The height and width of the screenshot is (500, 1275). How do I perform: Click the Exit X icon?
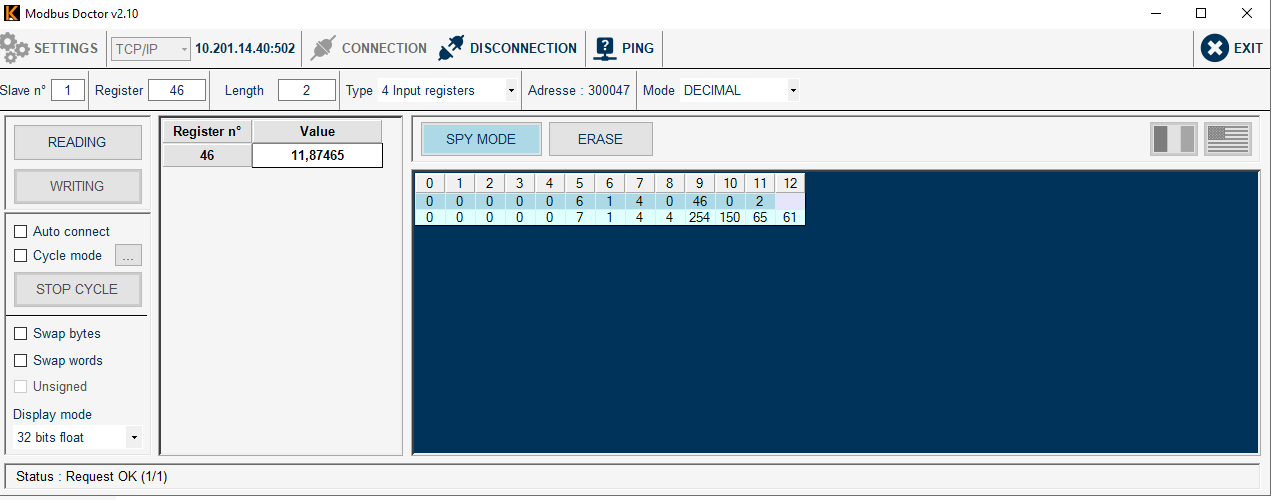[x=1215, y=48]
